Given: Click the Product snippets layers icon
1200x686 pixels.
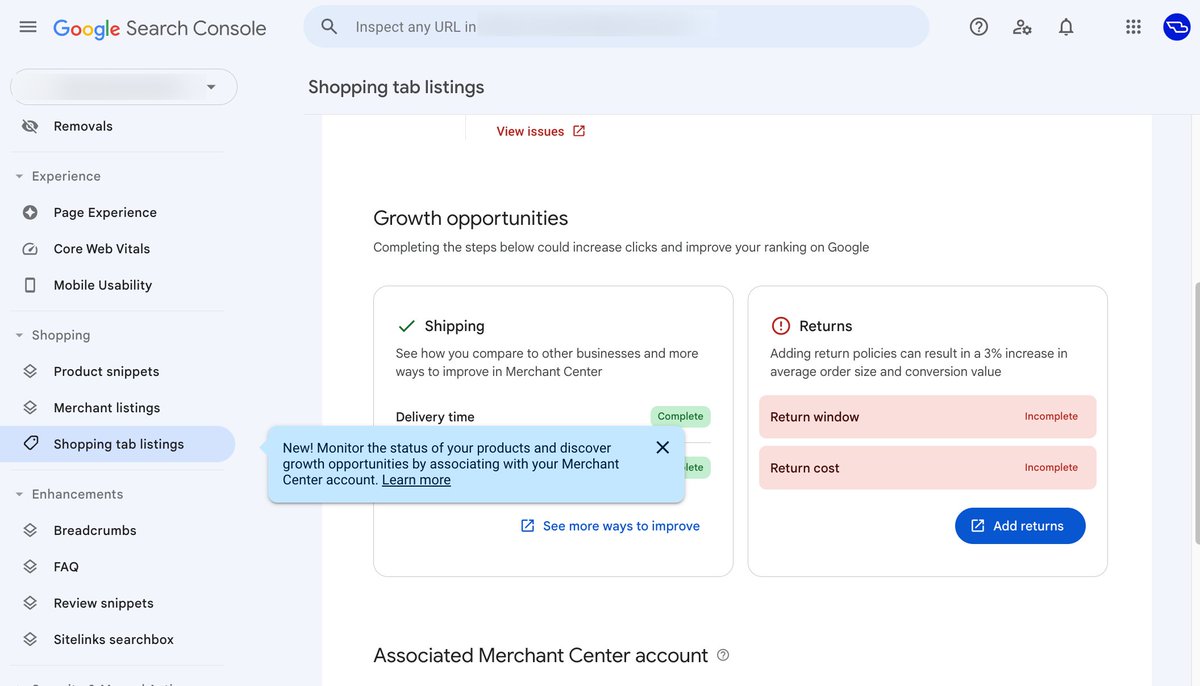Looking at the screenshot, I should click(x=30, y=371).
